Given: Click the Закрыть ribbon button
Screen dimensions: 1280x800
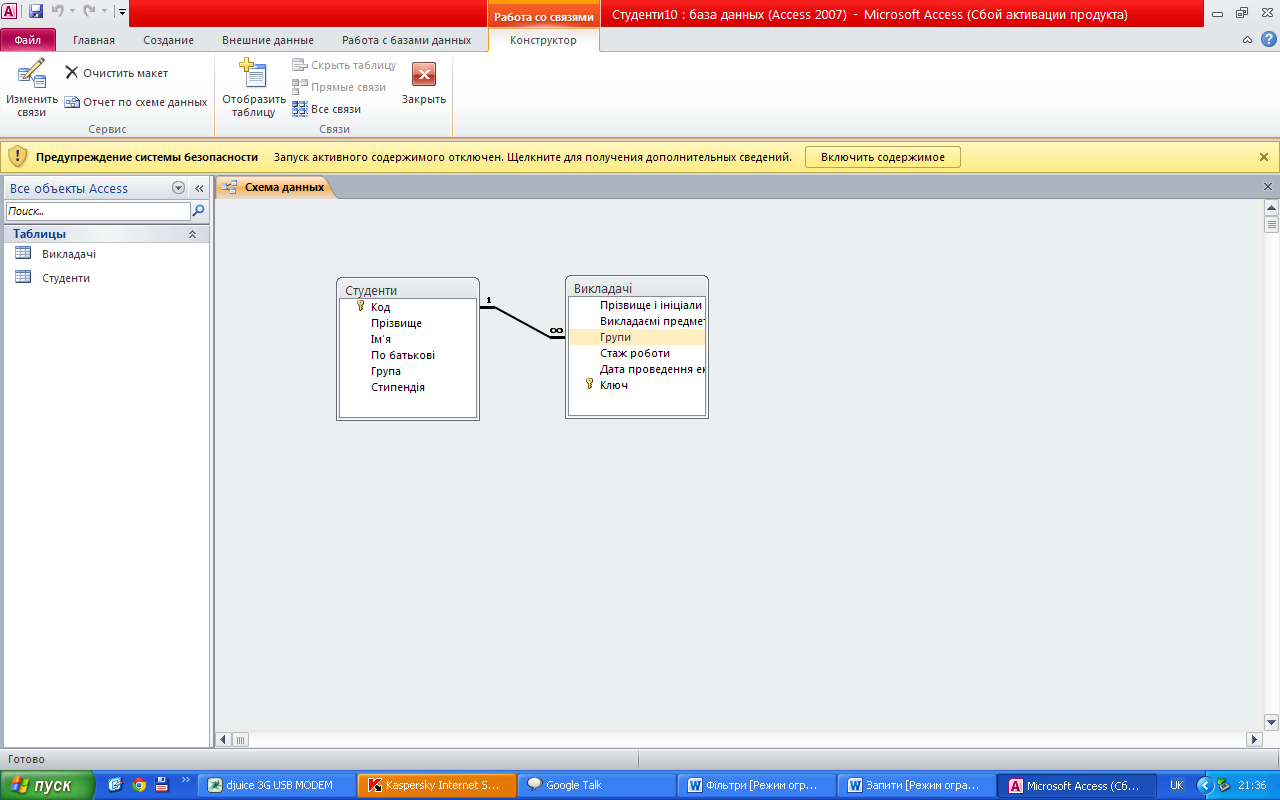Looking at the screenshot, I should pos(424,85).
